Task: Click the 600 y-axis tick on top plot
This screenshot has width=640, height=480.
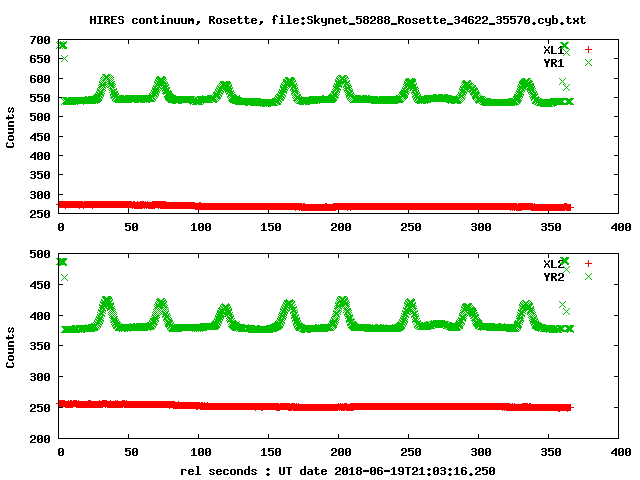Action: [x=40, y=79]
